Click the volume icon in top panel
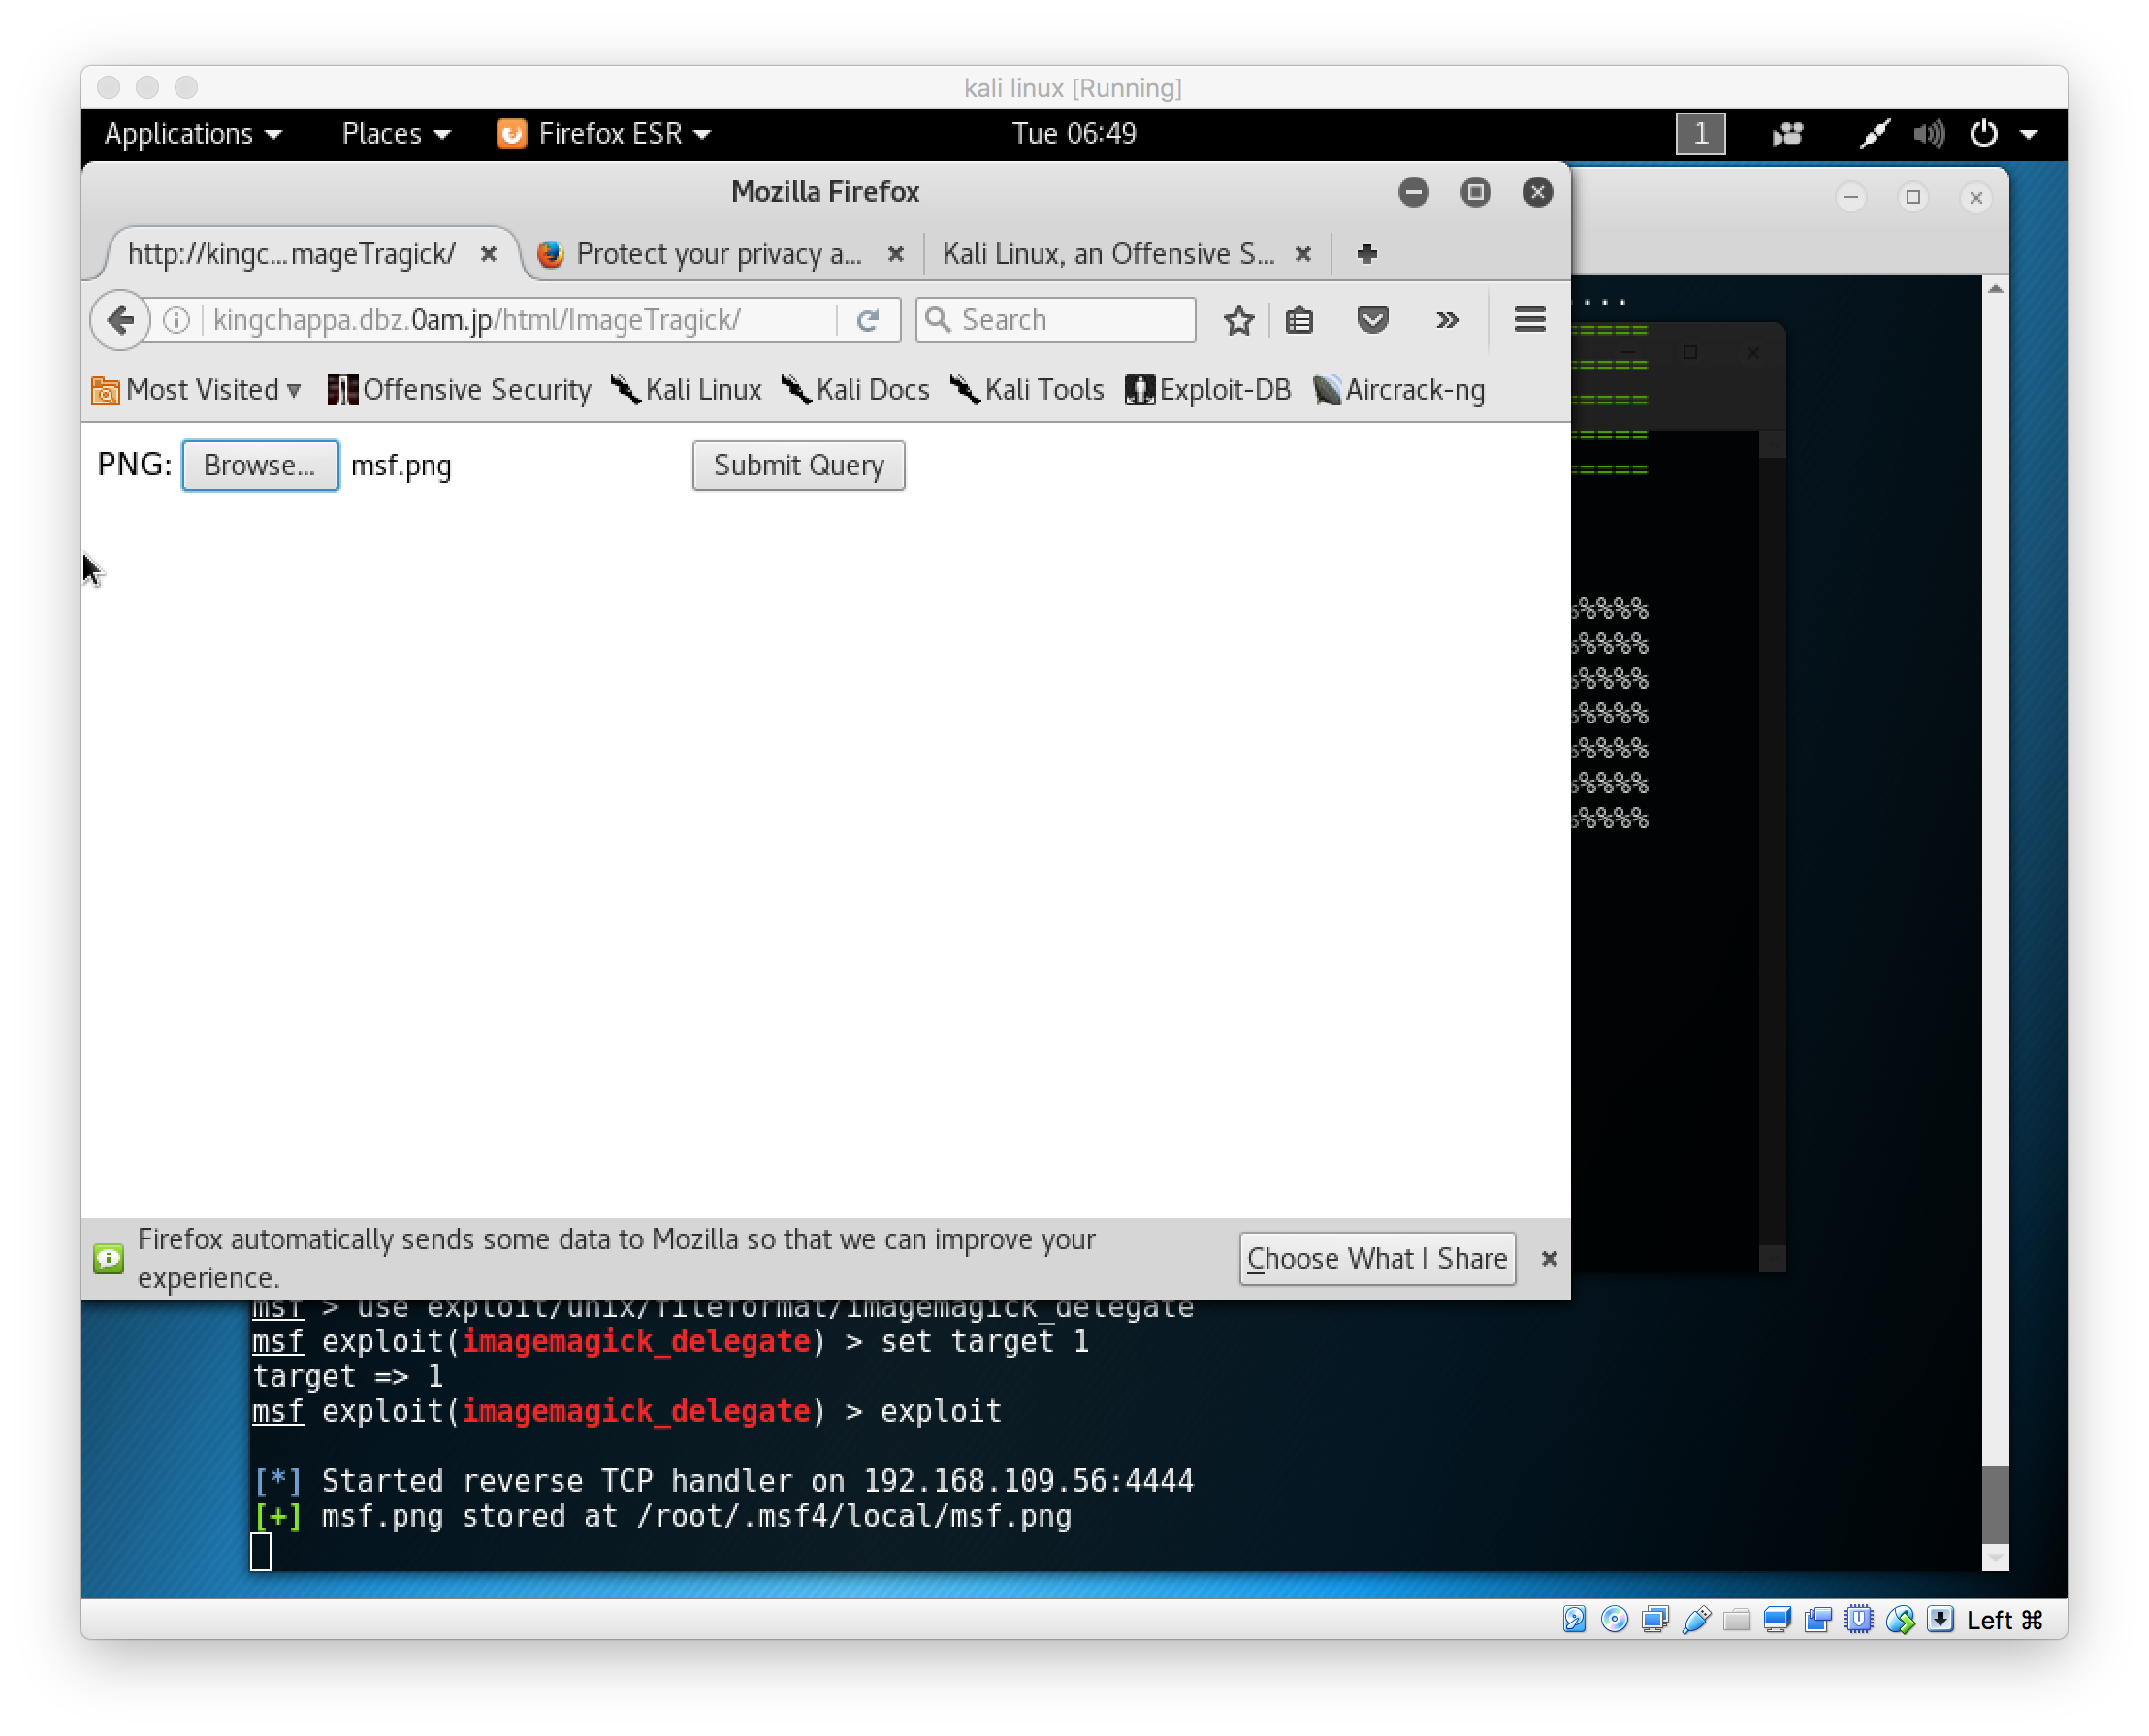Screen dimensions: 2149x1736 pos(1928,134)
